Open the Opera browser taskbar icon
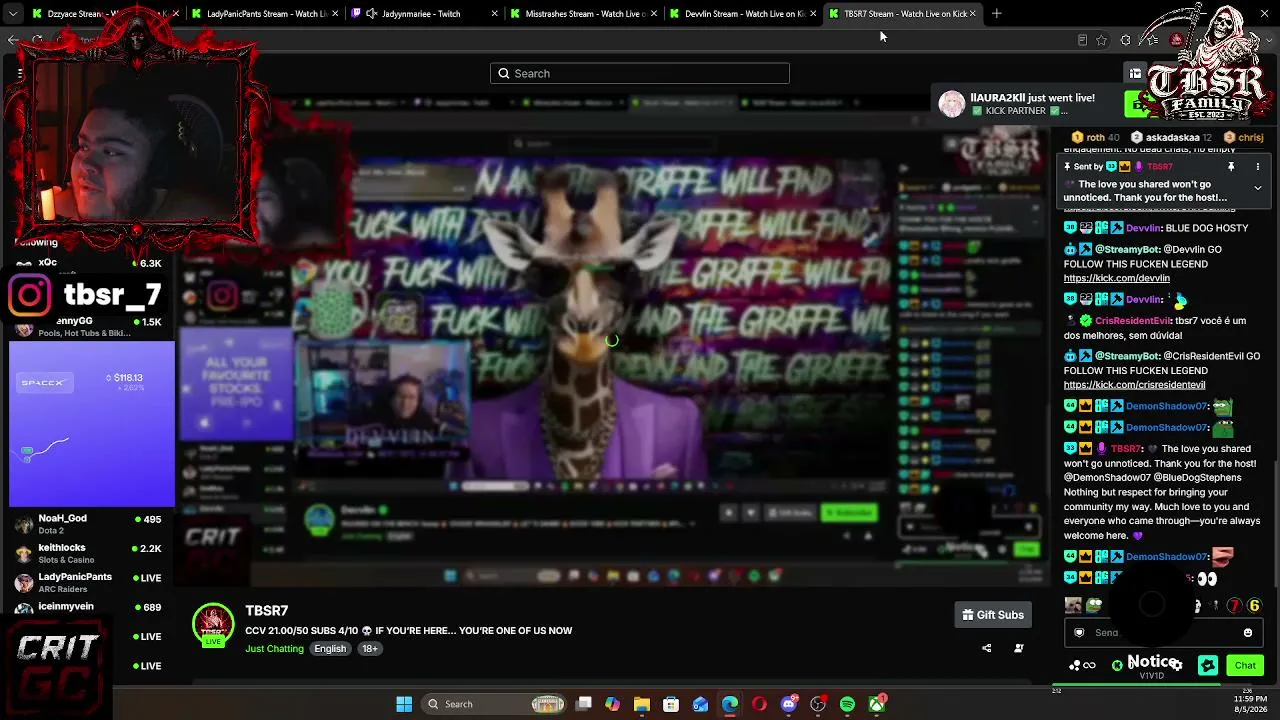This screenshot has height=720, width=1280. click(759, 704)
